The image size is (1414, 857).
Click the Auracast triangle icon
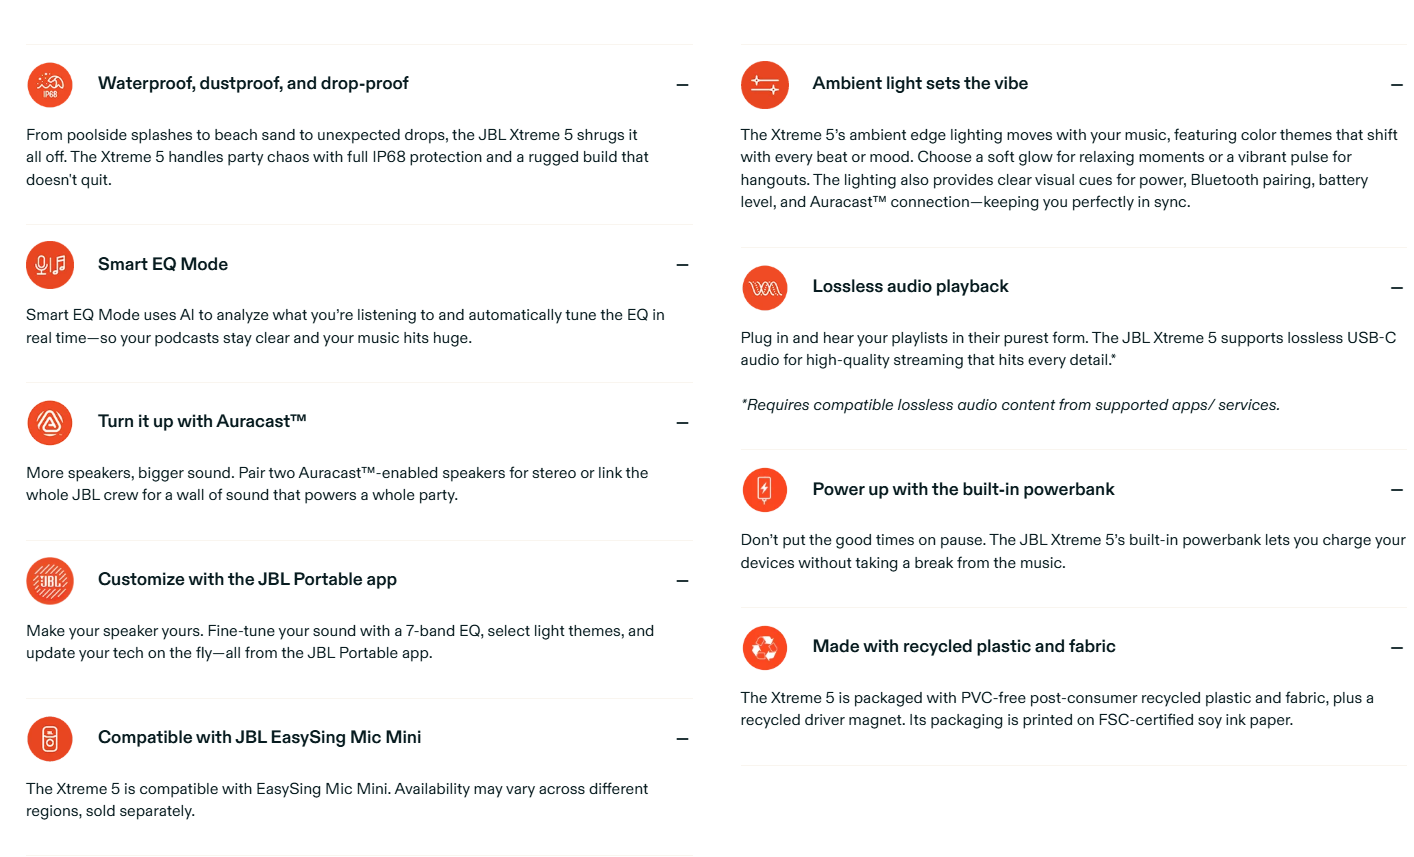click(50, 423)
